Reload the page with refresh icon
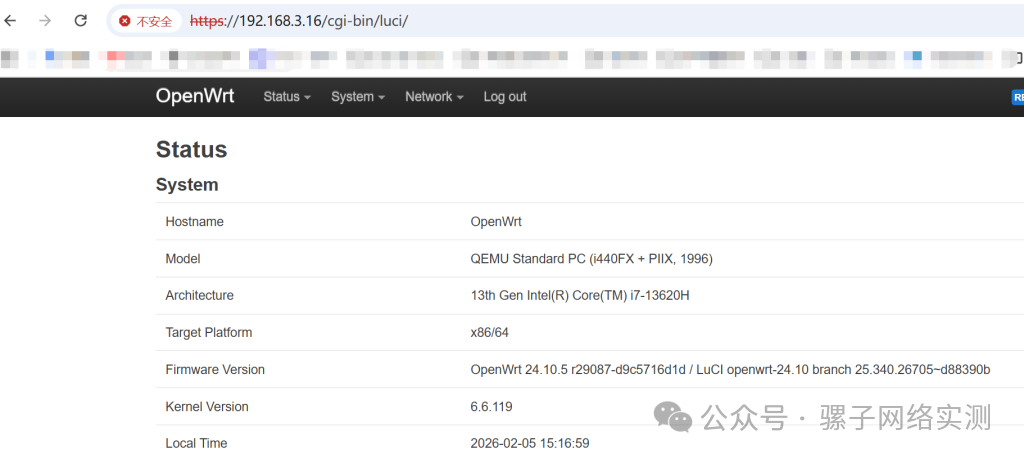 click(80, 21)
